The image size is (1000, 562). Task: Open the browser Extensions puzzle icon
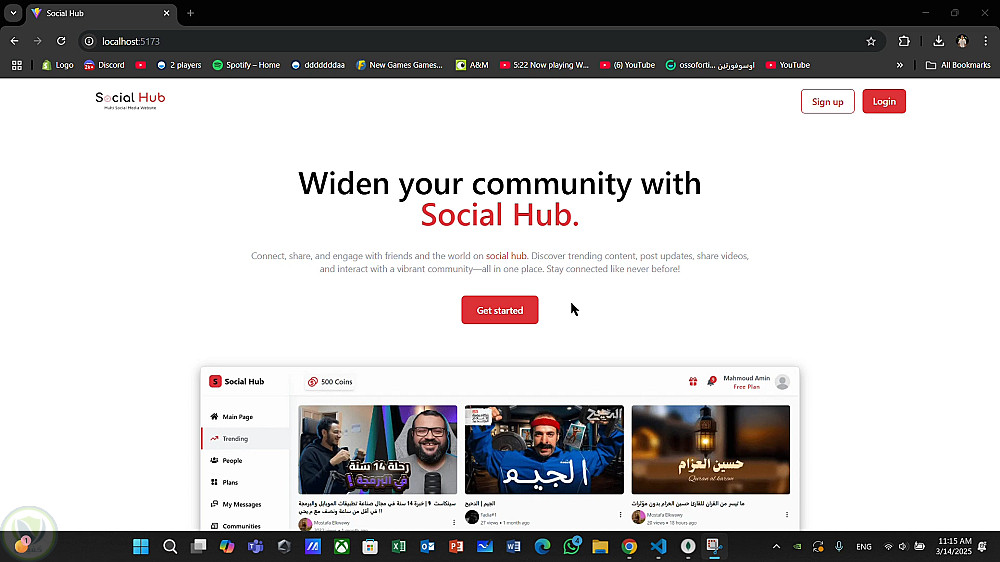click(x=904, y=41)
